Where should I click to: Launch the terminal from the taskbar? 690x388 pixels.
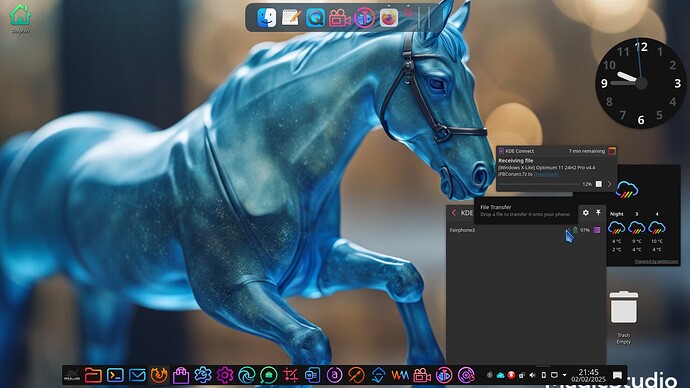coord(115,375)
